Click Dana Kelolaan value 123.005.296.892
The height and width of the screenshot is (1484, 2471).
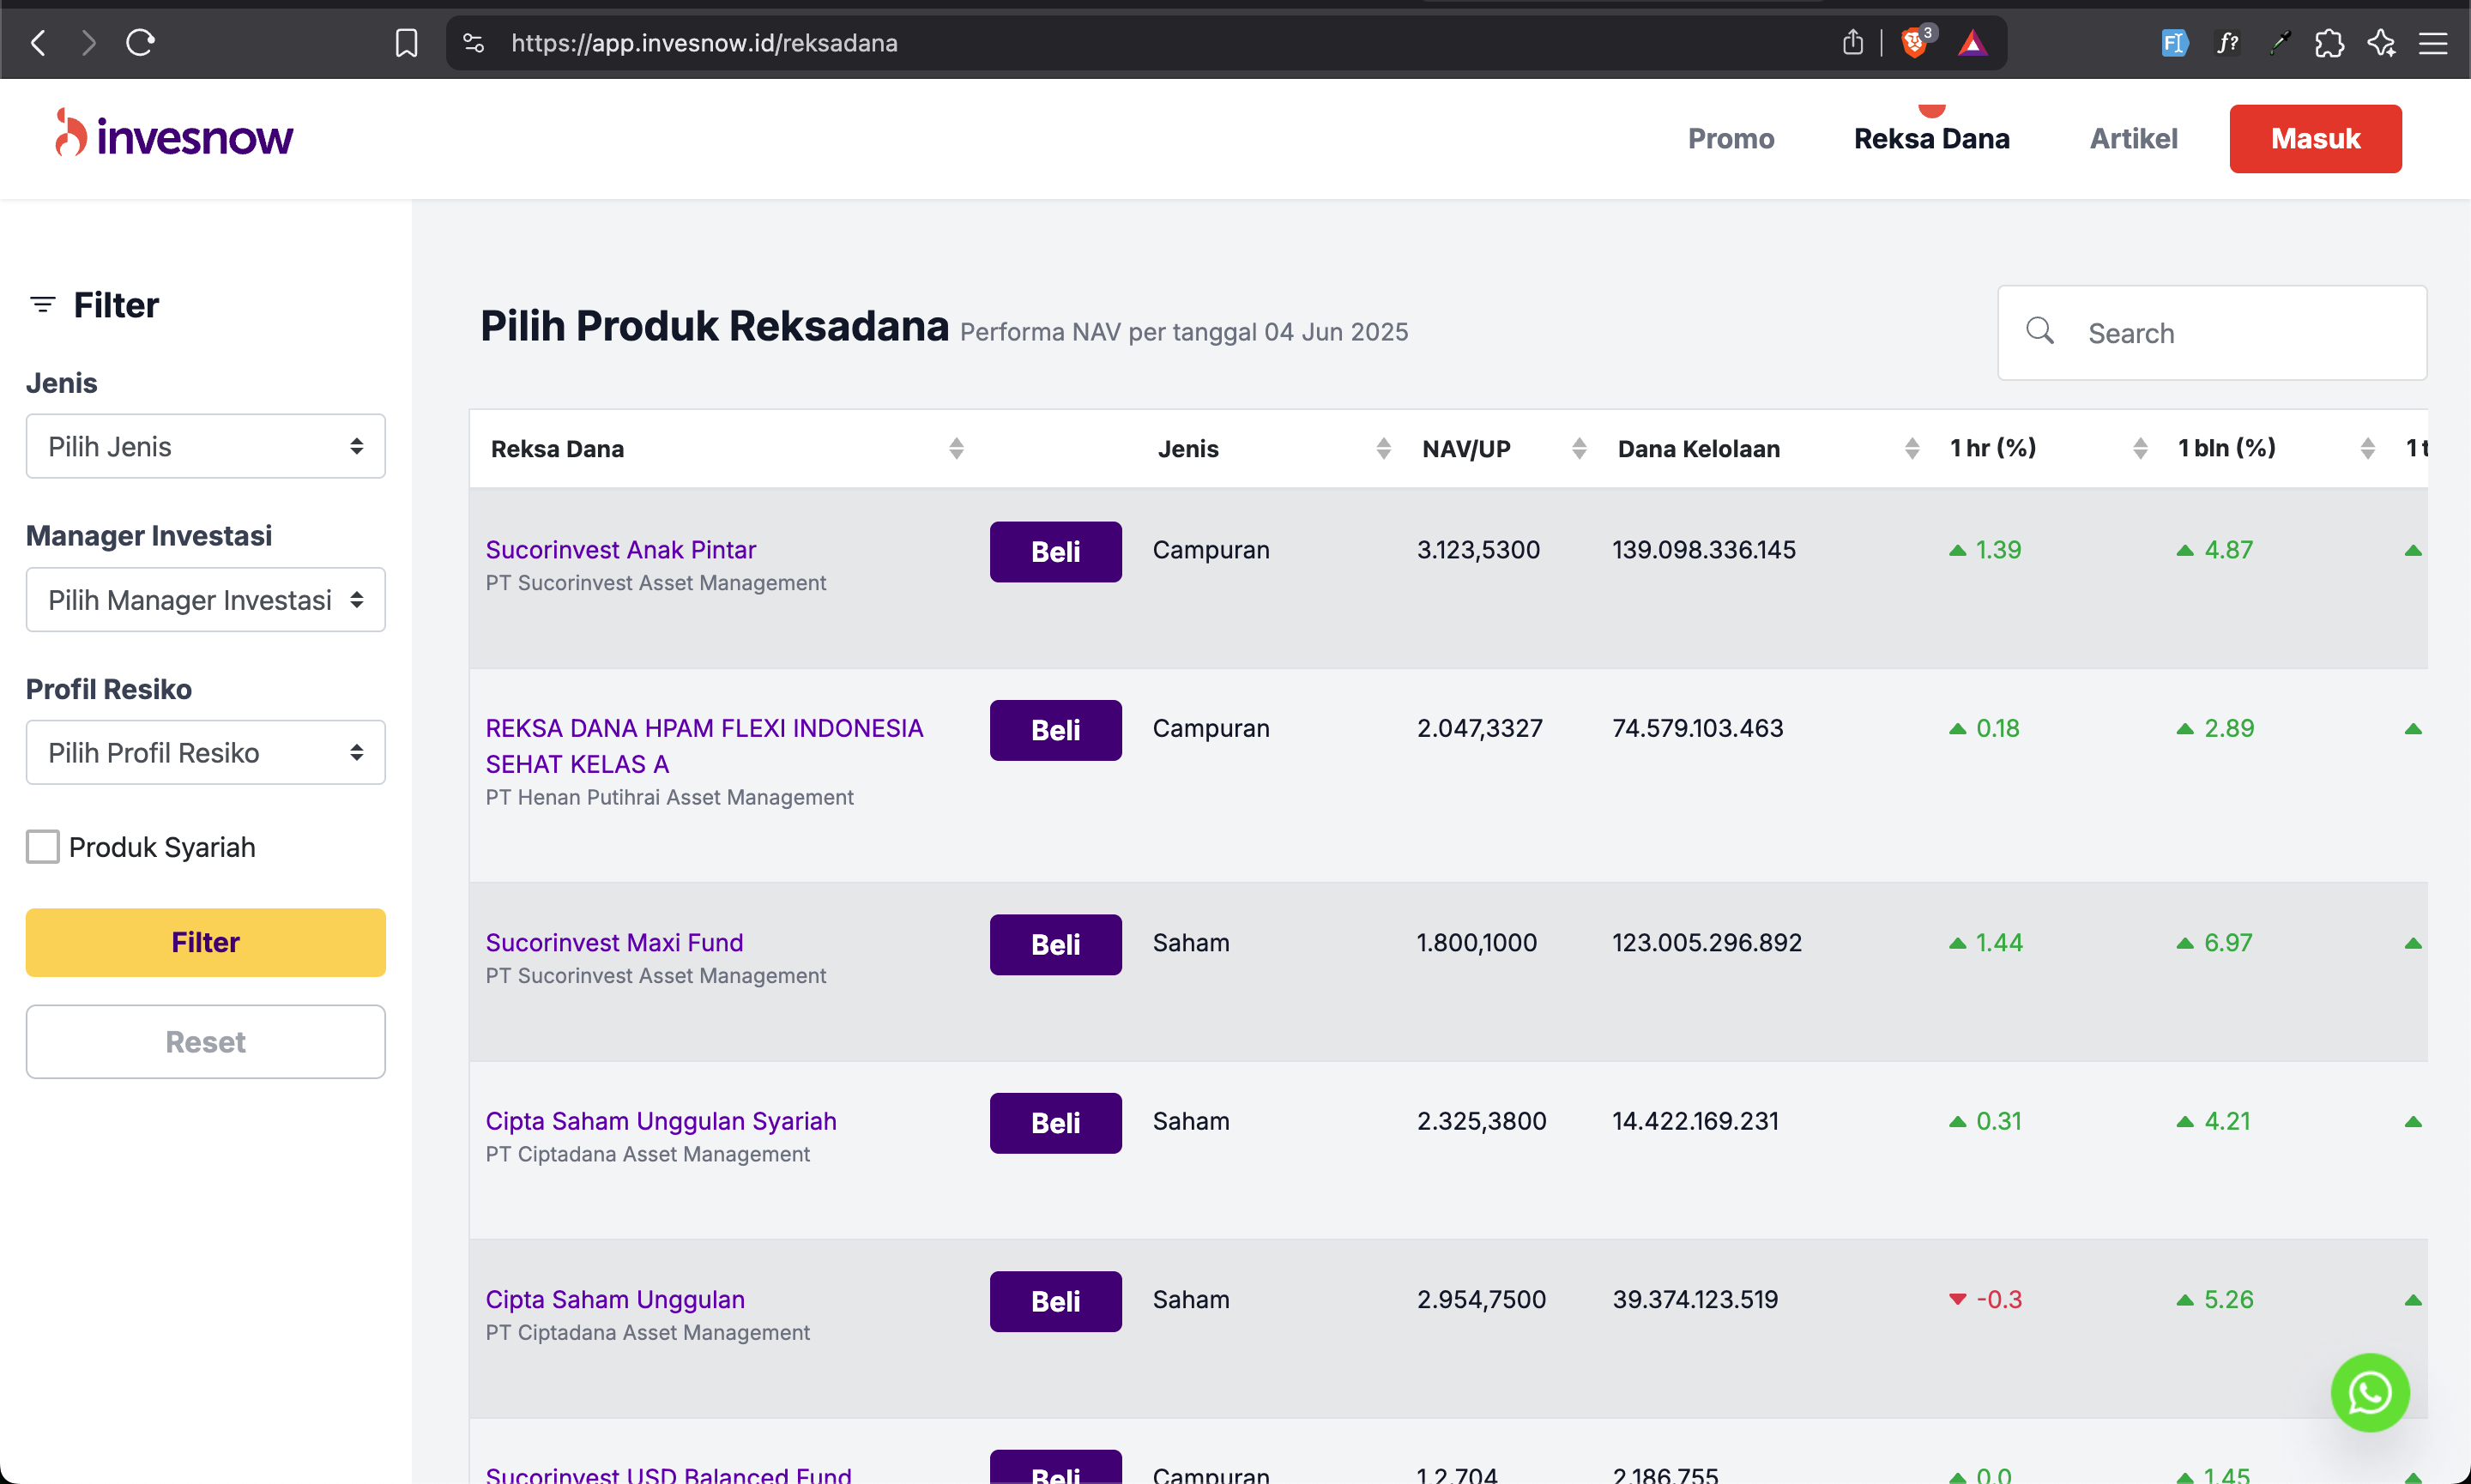(x=1706, y=942)
